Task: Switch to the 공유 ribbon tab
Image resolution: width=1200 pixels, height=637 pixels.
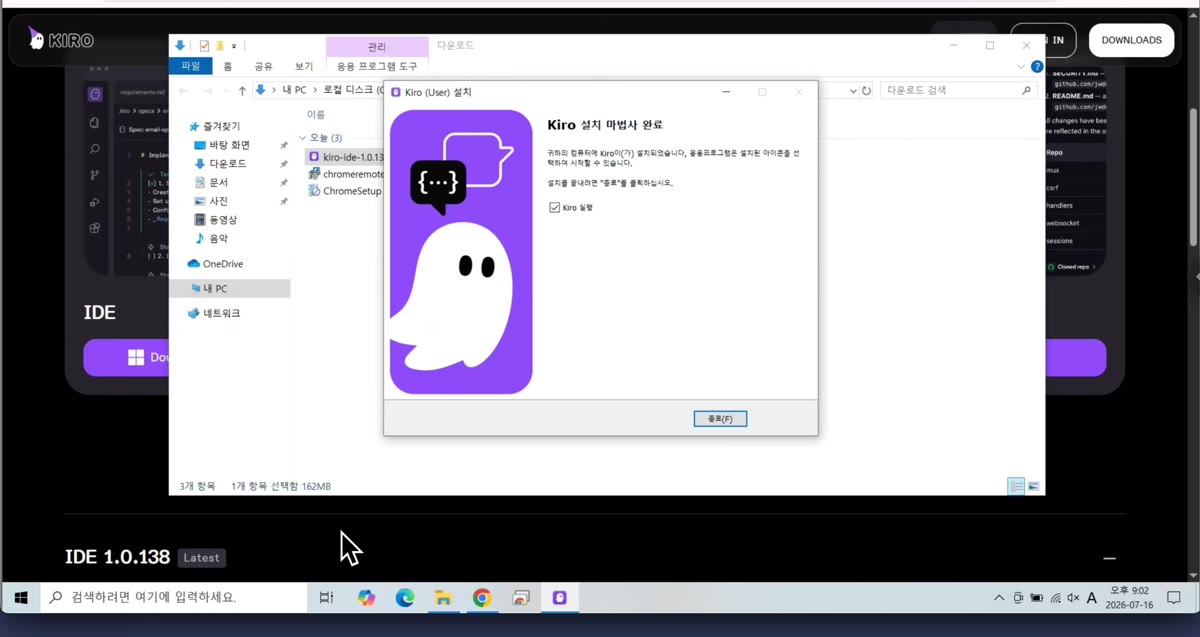Action: 263,66
